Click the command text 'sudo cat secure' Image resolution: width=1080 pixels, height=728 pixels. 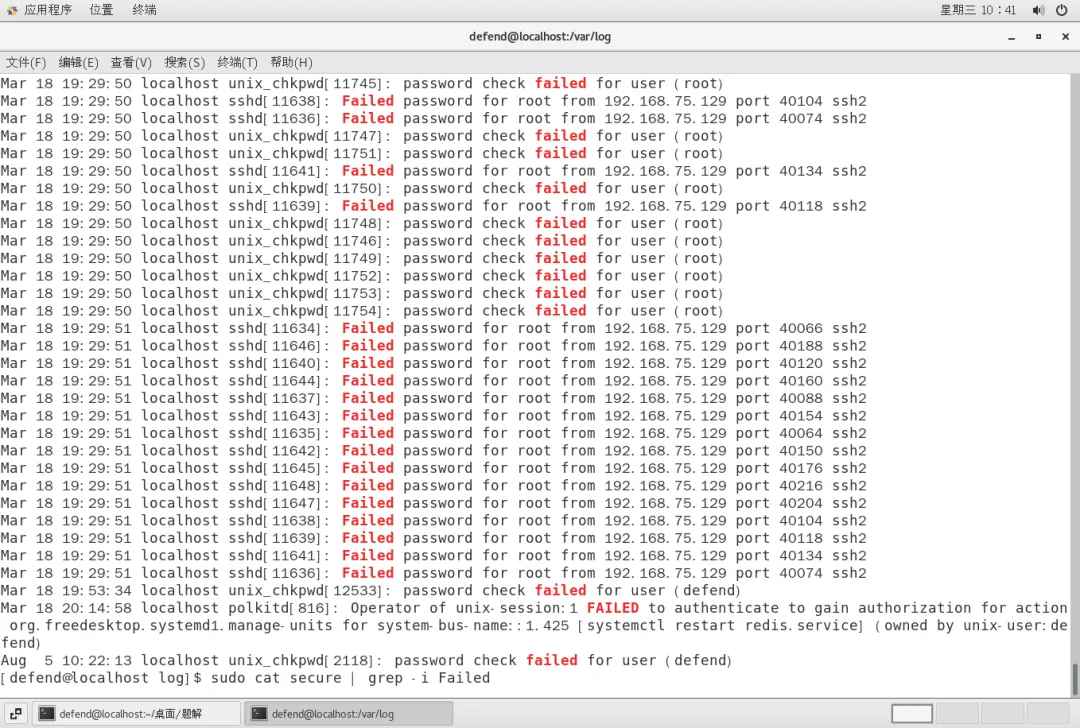[x=276, y=678]
